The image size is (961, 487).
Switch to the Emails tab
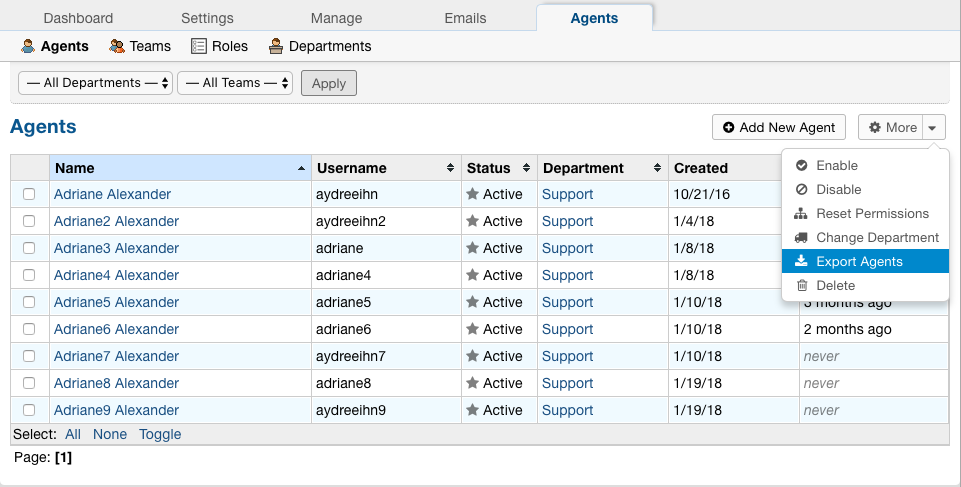tap(465, 18)
